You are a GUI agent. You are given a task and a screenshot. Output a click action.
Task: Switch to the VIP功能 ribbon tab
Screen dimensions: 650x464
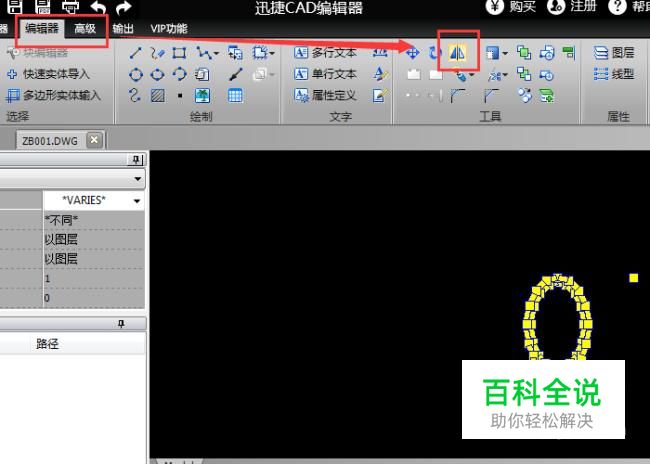(x=169, y=29)
